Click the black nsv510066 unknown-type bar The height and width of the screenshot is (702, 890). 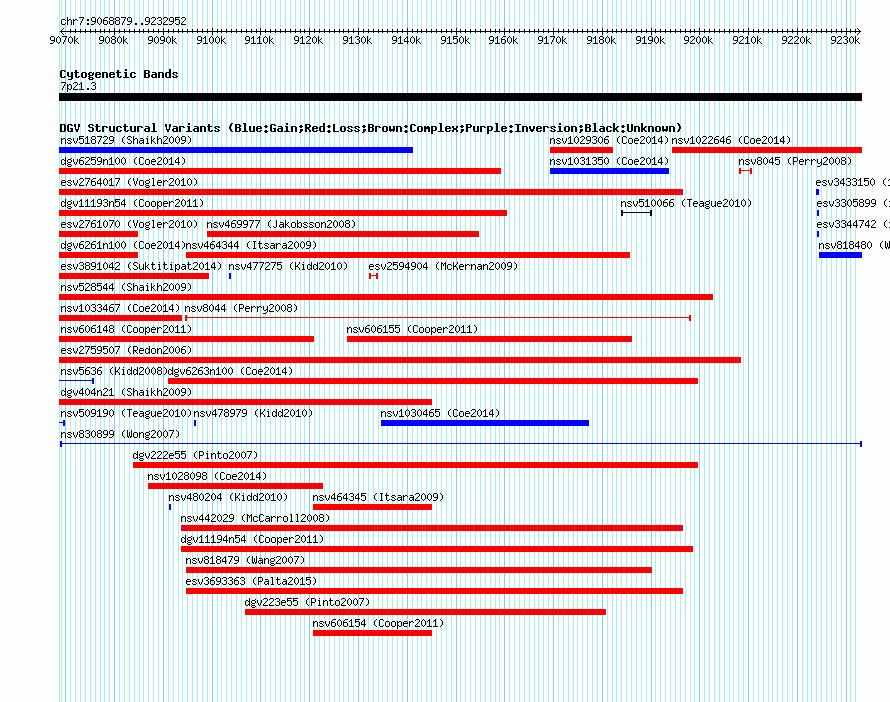point(636,213)
